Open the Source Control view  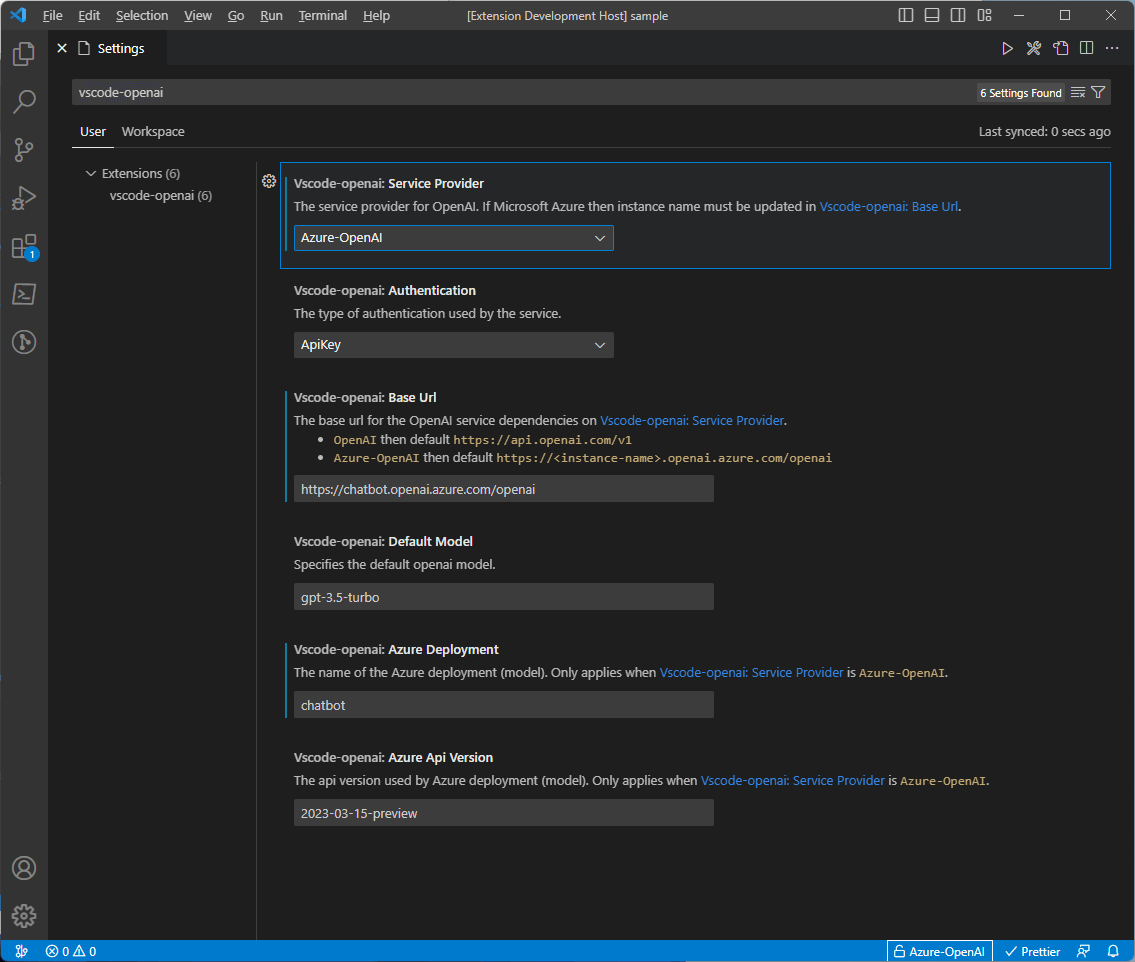pyautogui.click(x=24, y=150)
